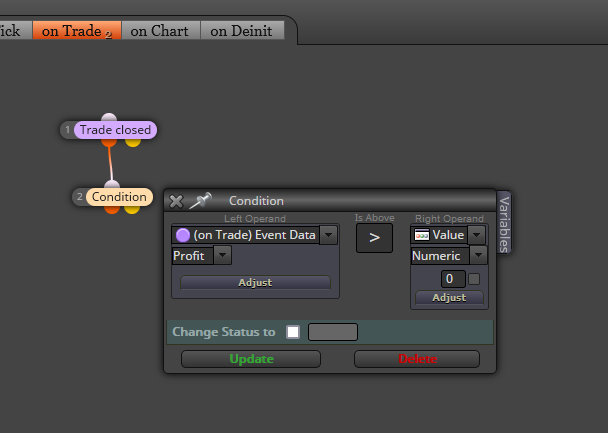Click the green Update button
Screen dimensions: 608x433
pos(251,359)
